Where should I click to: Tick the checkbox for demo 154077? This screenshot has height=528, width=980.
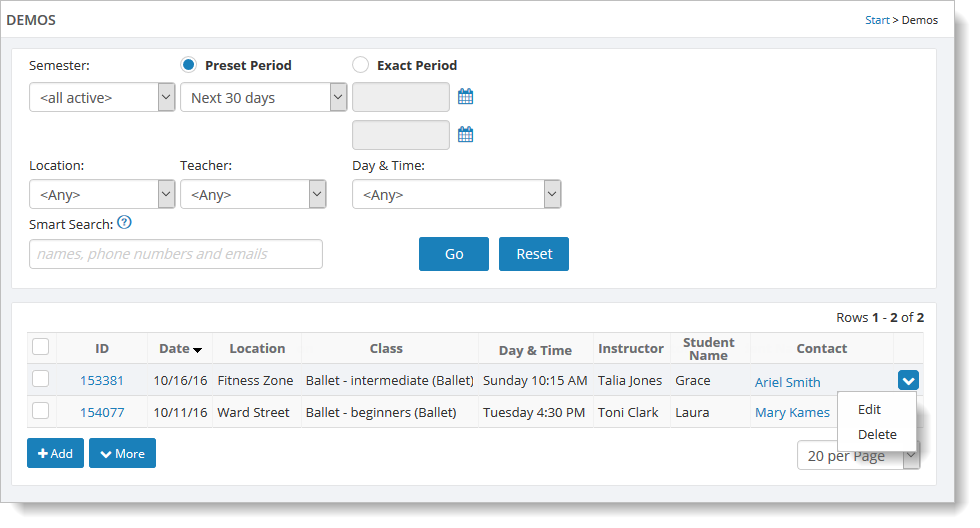[41, 411]
